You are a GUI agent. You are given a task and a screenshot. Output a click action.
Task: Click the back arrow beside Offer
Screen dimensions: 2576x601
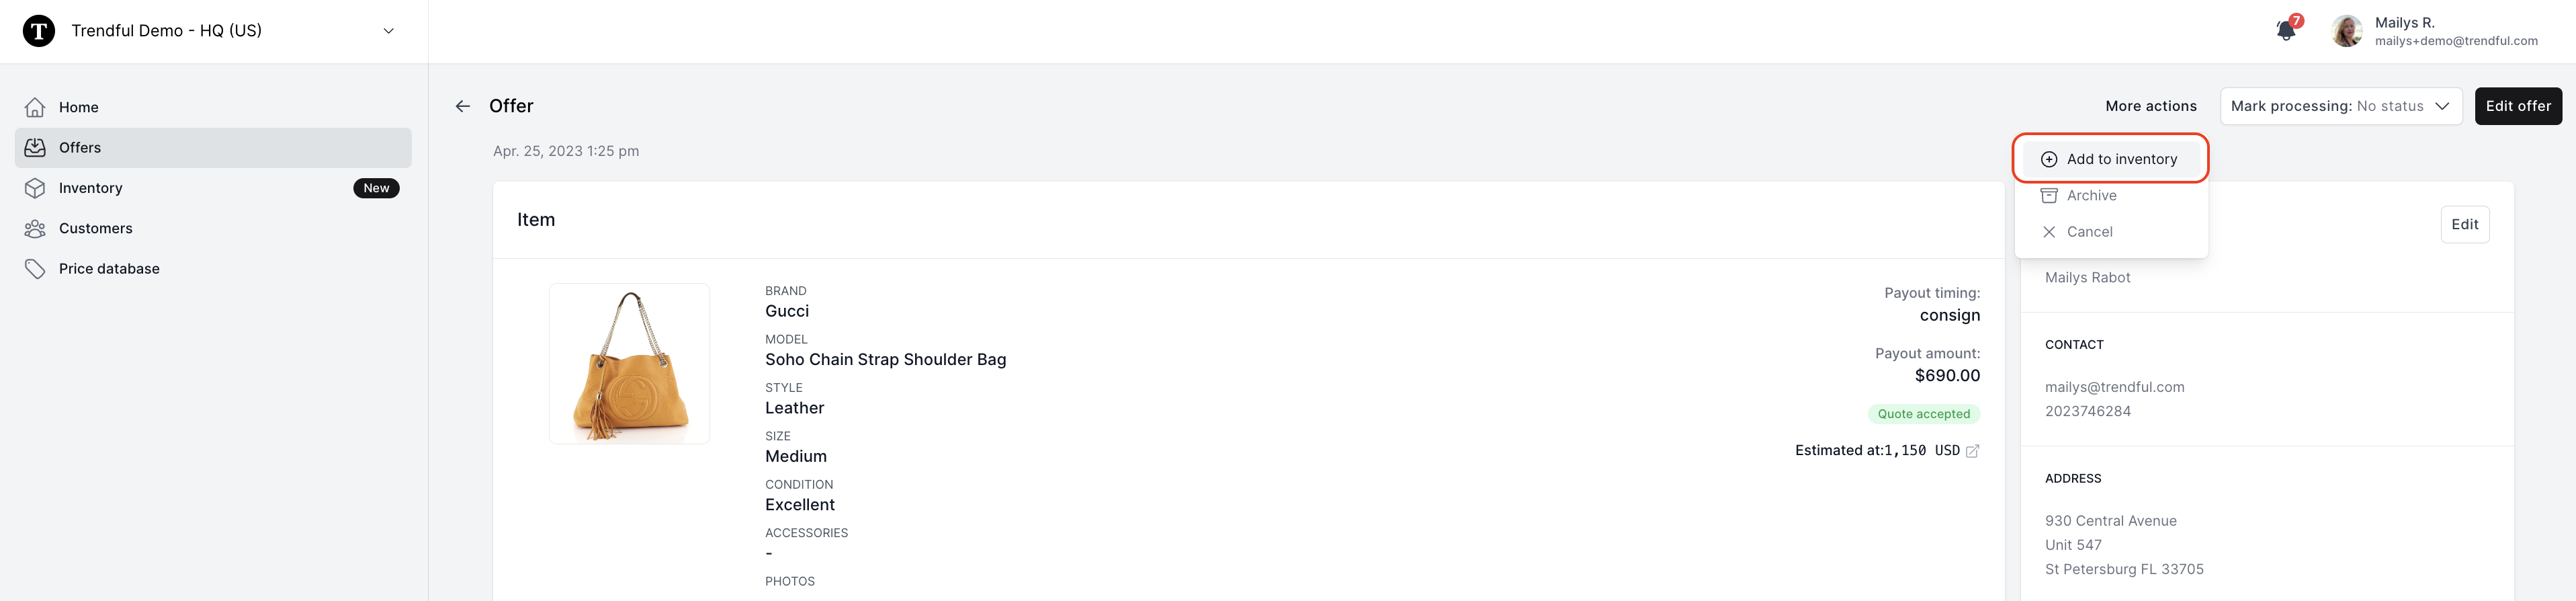[x=463, y=106]
